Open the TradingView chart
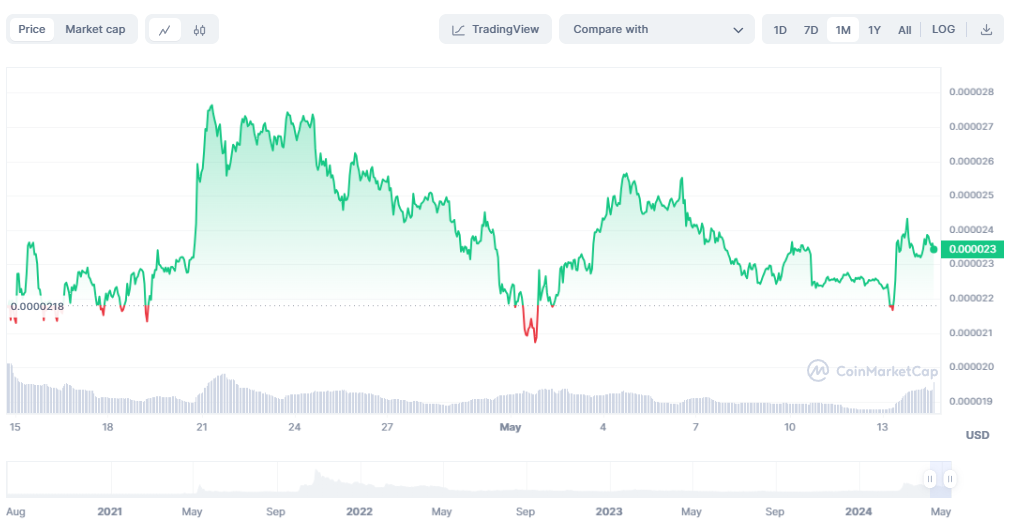 495,30
